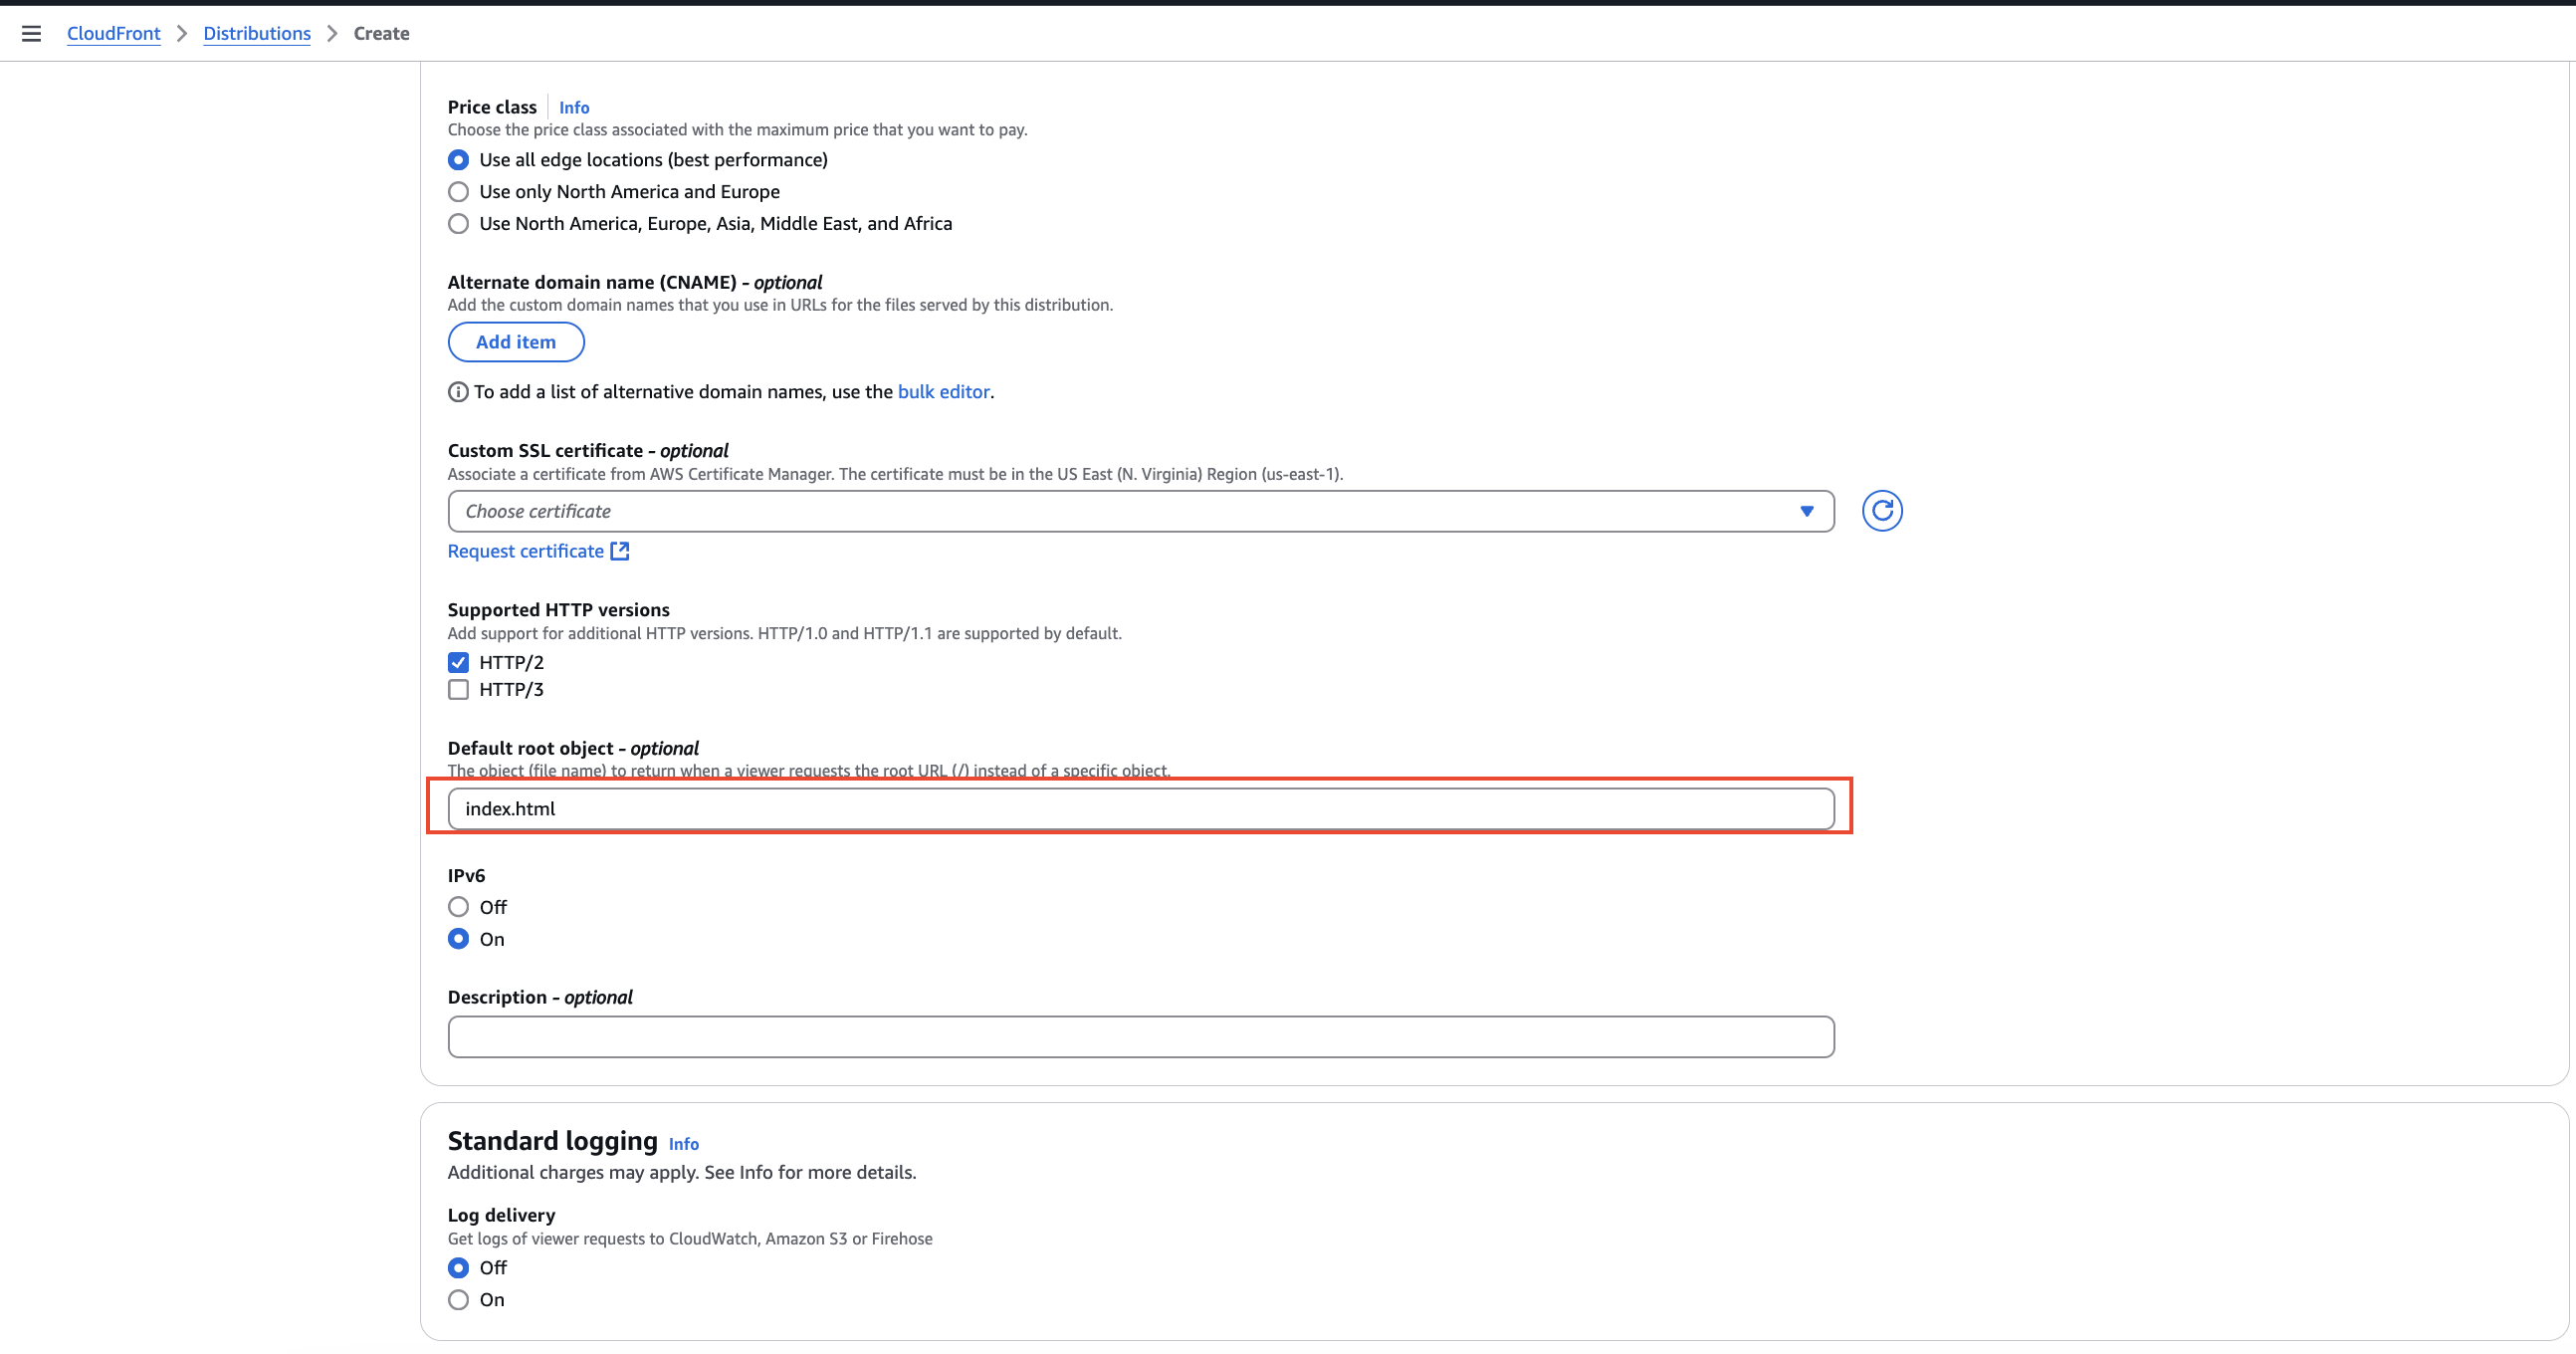
Task: Click the info circle icon near bulk editor
Action: (458, 392)
